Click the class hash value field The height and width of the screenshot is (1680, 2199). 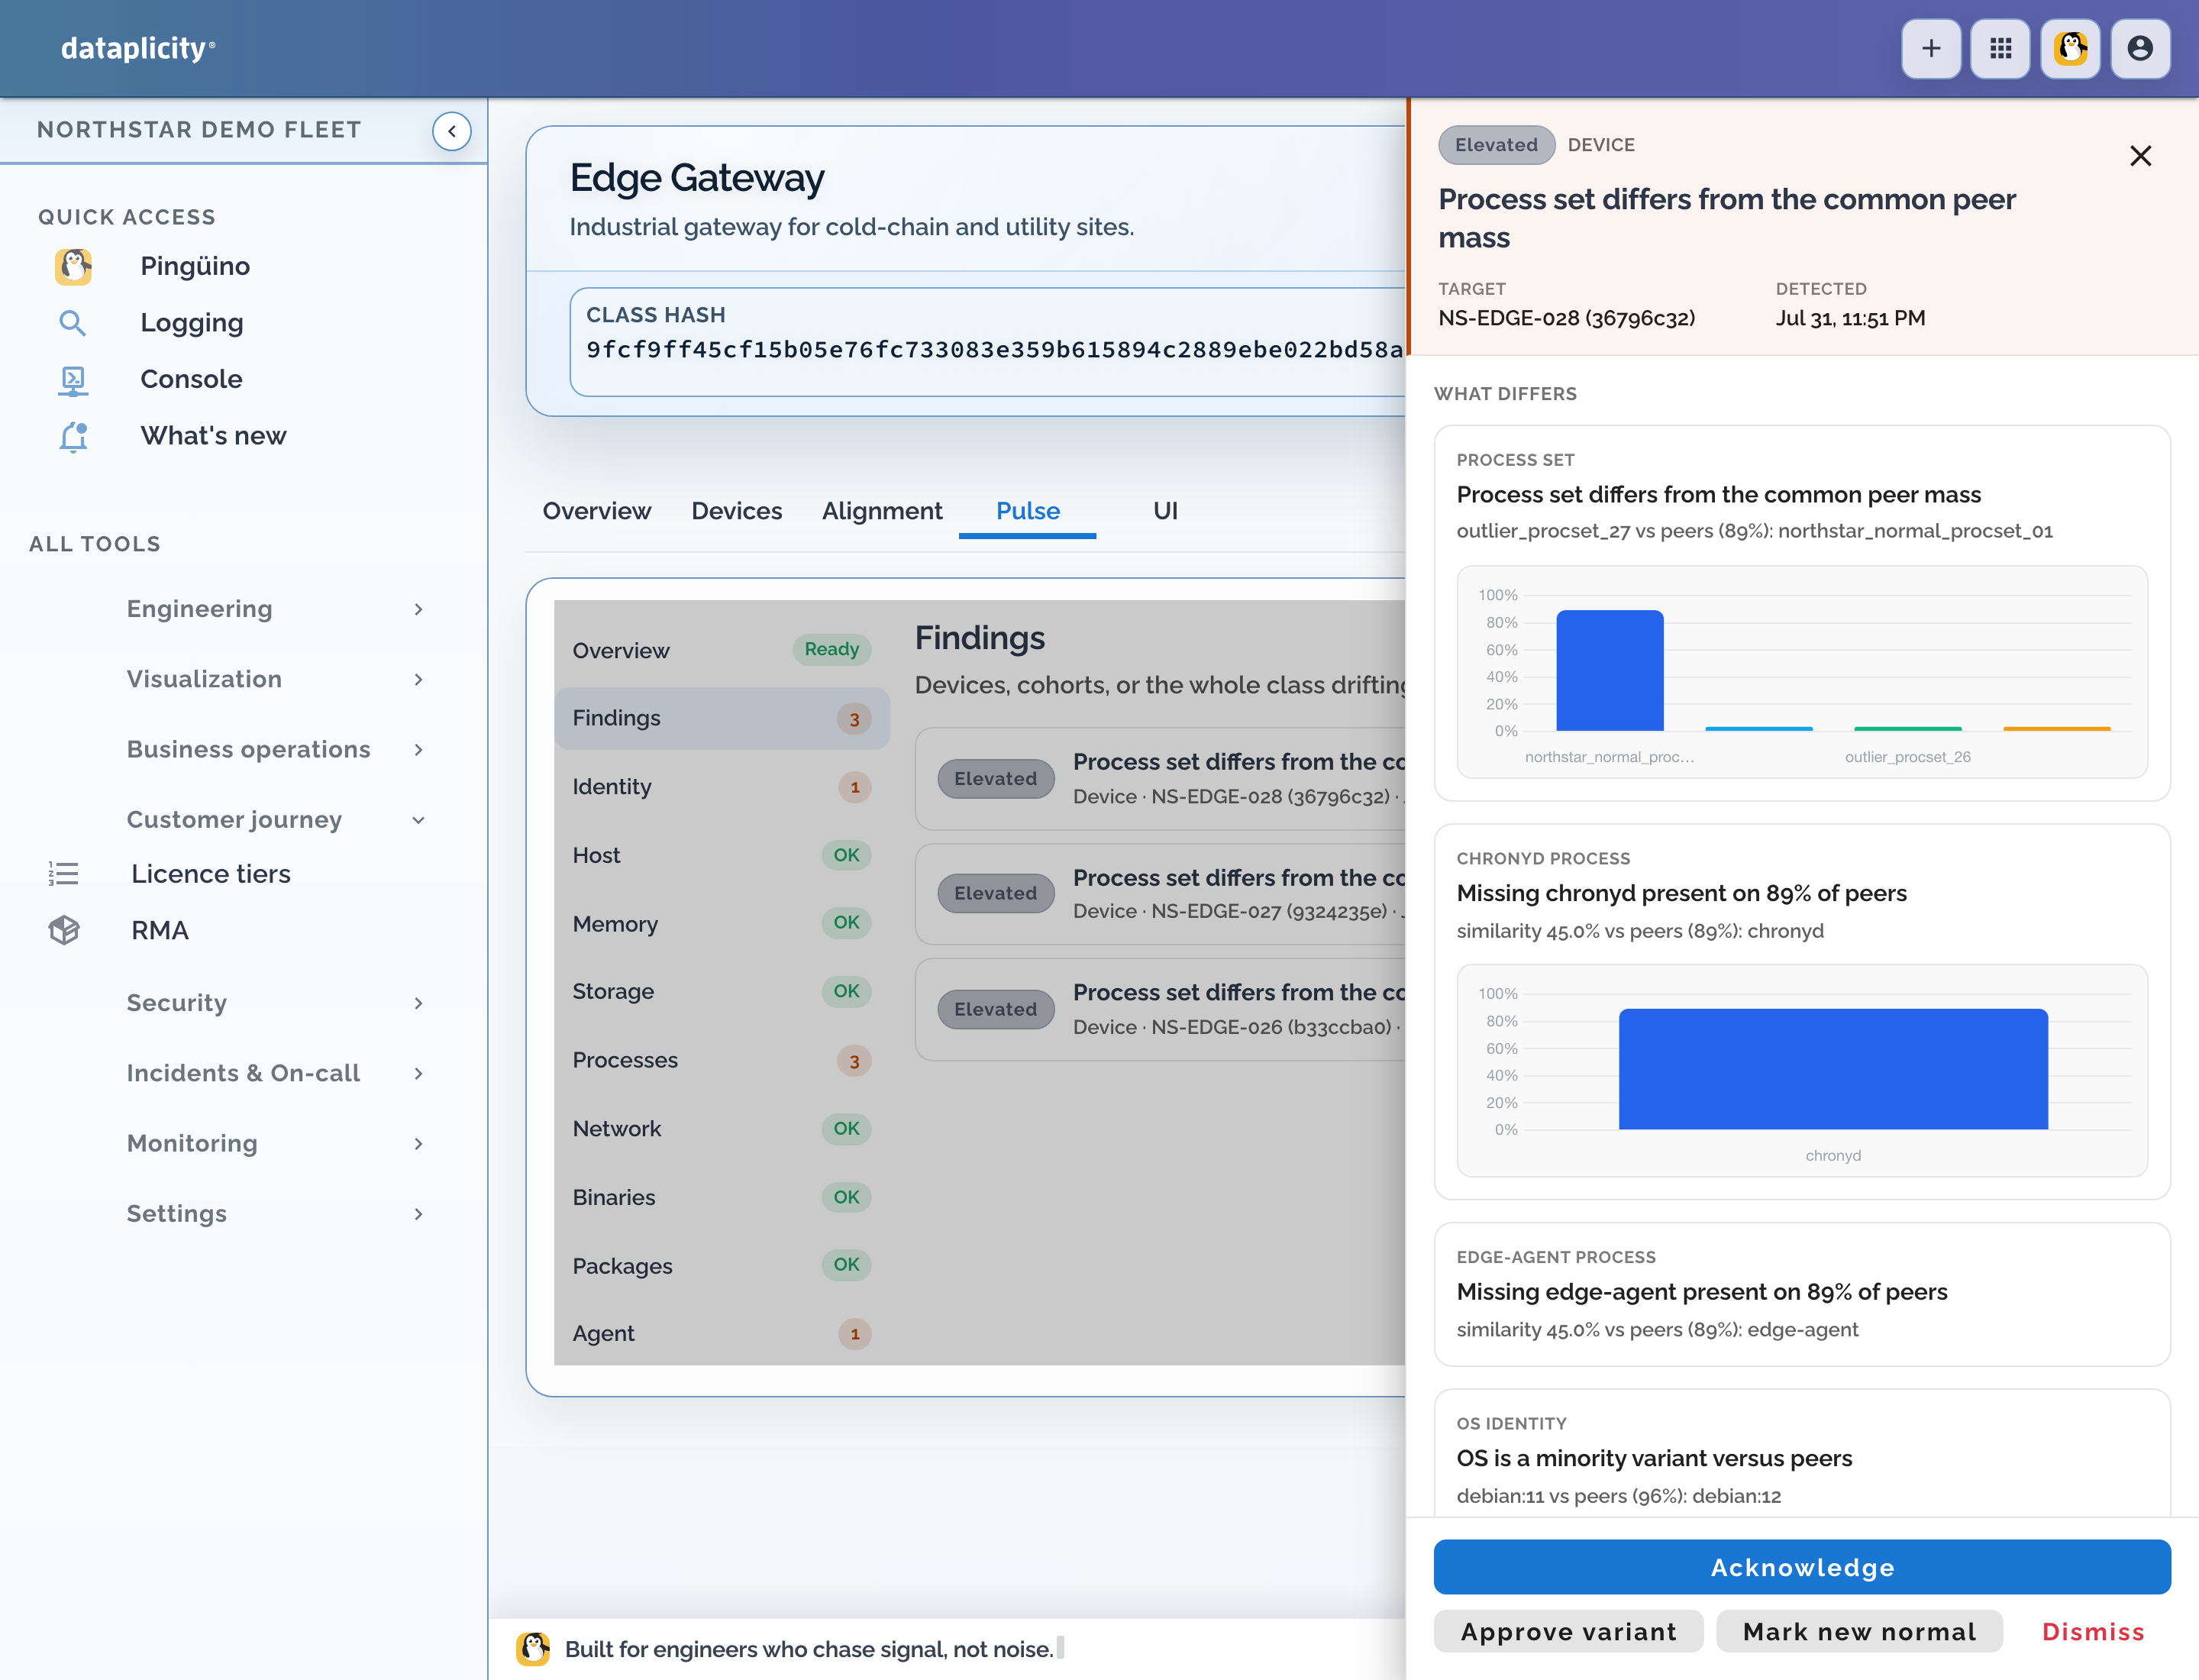click(988, 342)
